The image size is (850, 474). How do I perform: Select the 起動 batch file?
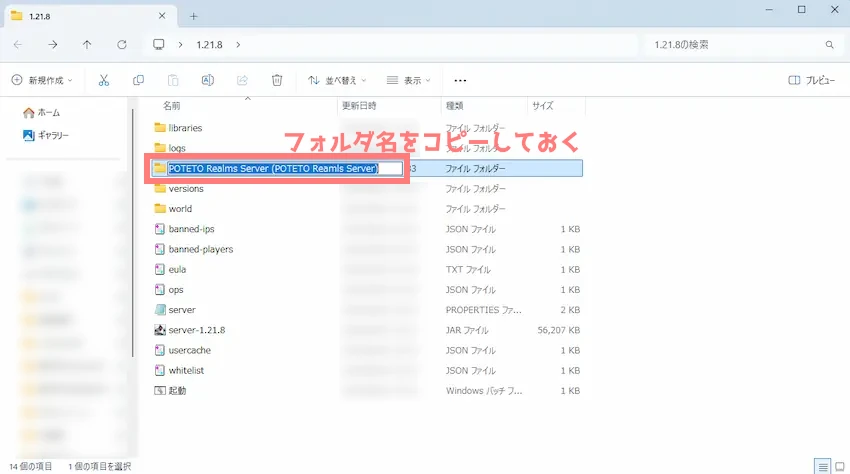[176, 390]
